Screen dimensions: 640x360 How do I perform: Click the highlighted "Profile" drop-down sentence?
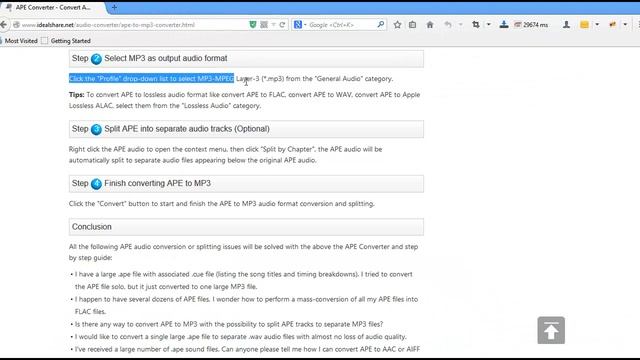pos(151,78)
